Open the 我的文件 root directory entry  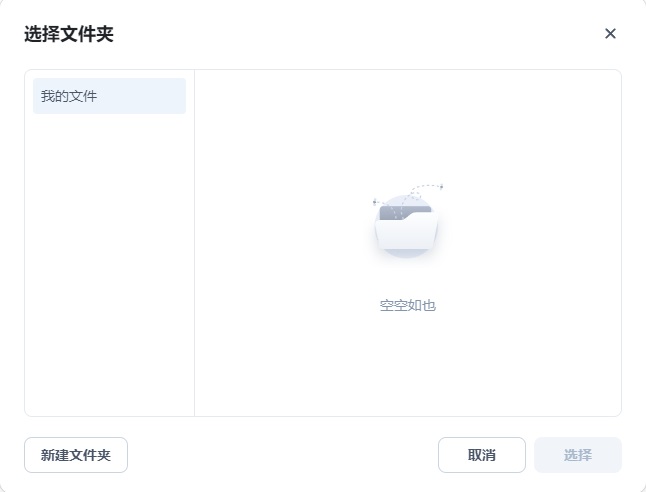click(x=109, y=96)
